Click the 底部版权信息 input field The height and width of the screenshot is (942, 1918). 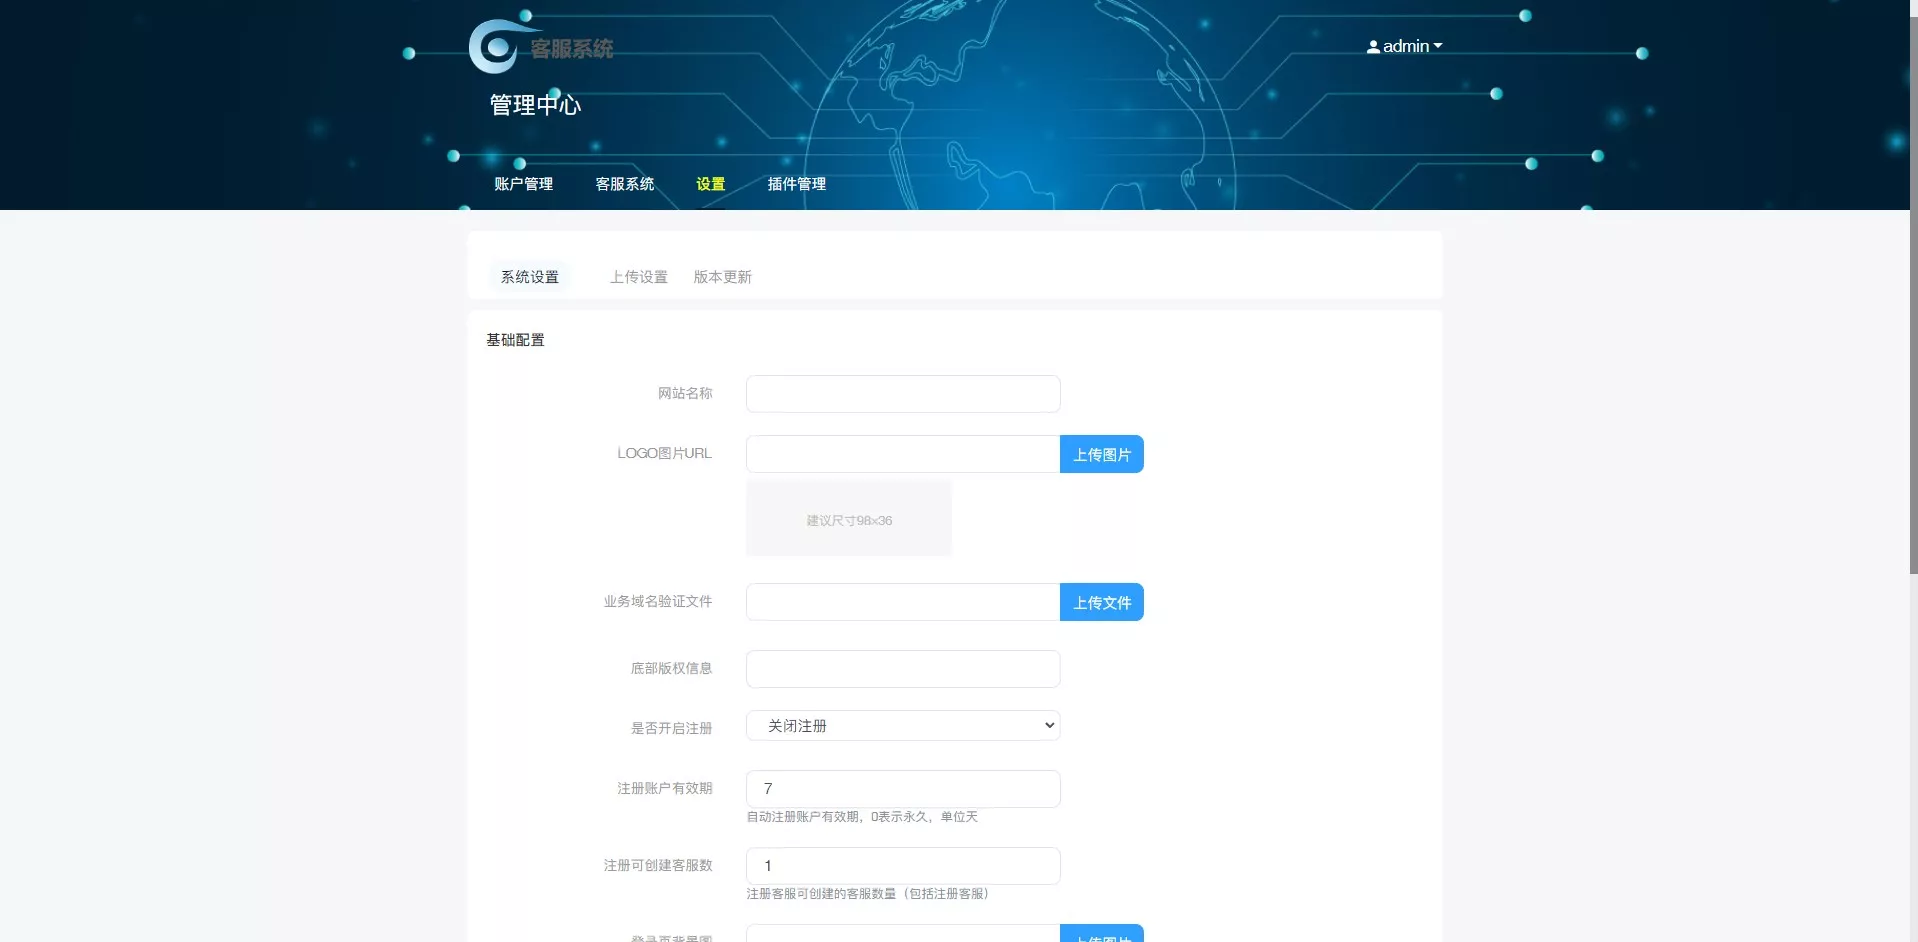901,668
